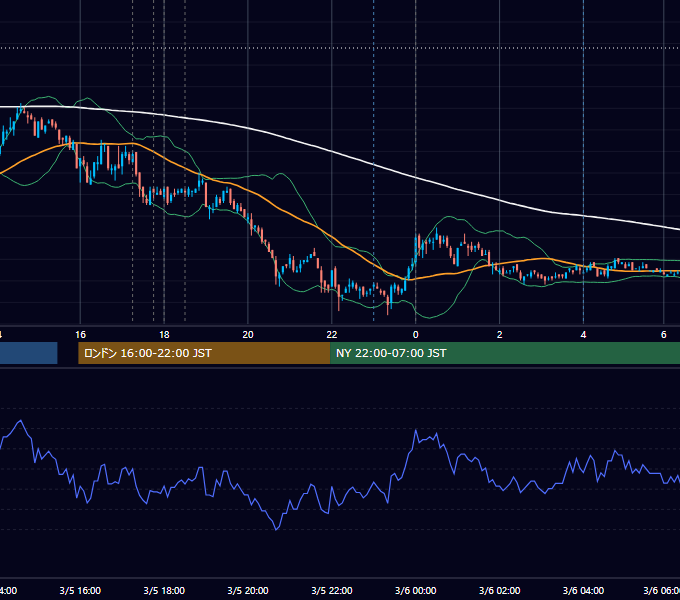
Task: Click the '20' hour label on the upper axis
Action: [248, 335]
